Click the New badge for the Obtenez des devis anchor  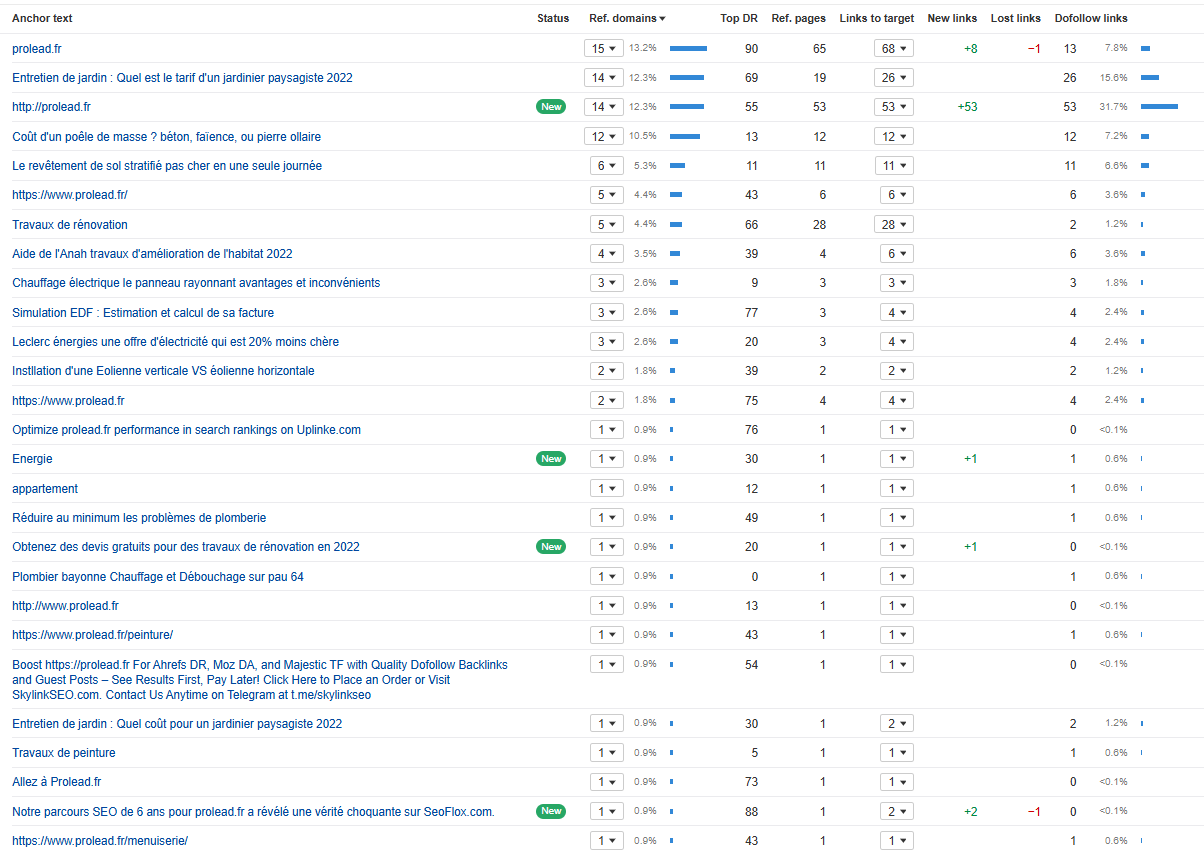point(550,547)
